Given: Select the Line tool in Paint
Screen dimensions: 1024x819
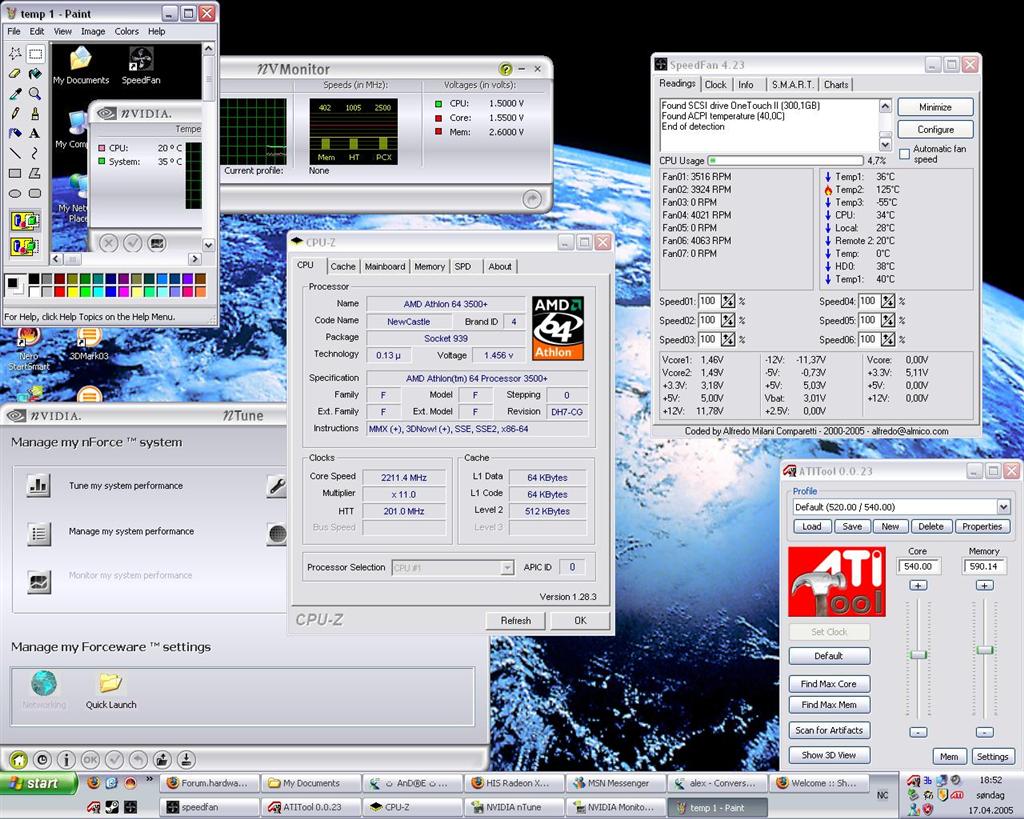Looking at the screenshot, I should pos(15,153).
